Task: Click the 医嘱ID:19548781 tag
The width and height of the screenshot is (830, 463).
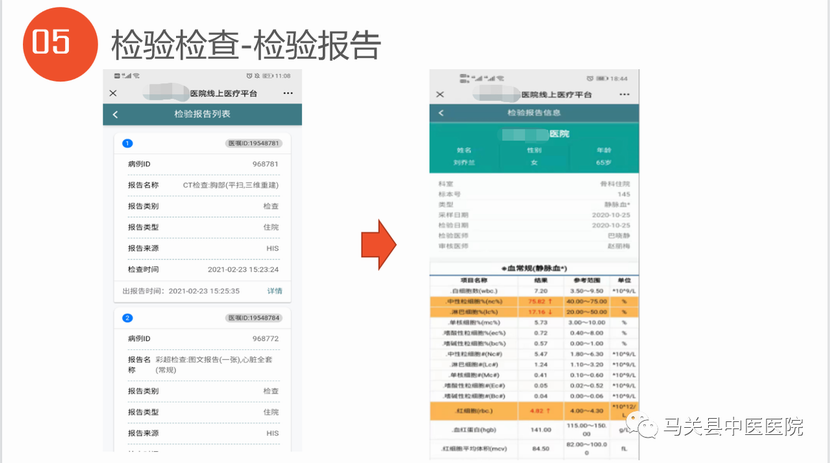Action: tap(254, 143)
